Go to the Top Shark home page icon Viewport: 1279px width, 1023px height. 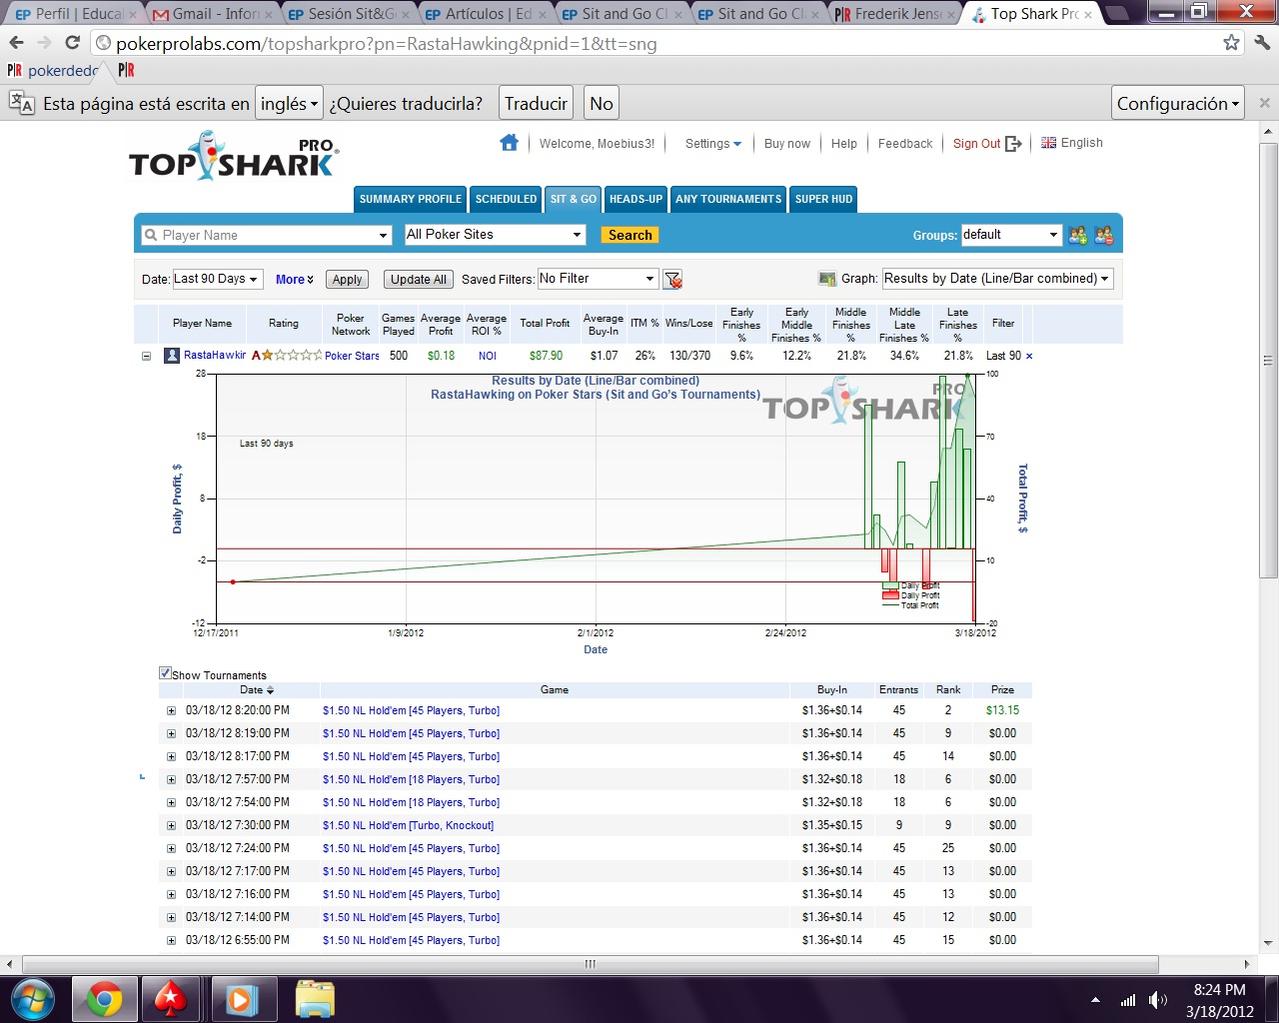pos(509,143)
